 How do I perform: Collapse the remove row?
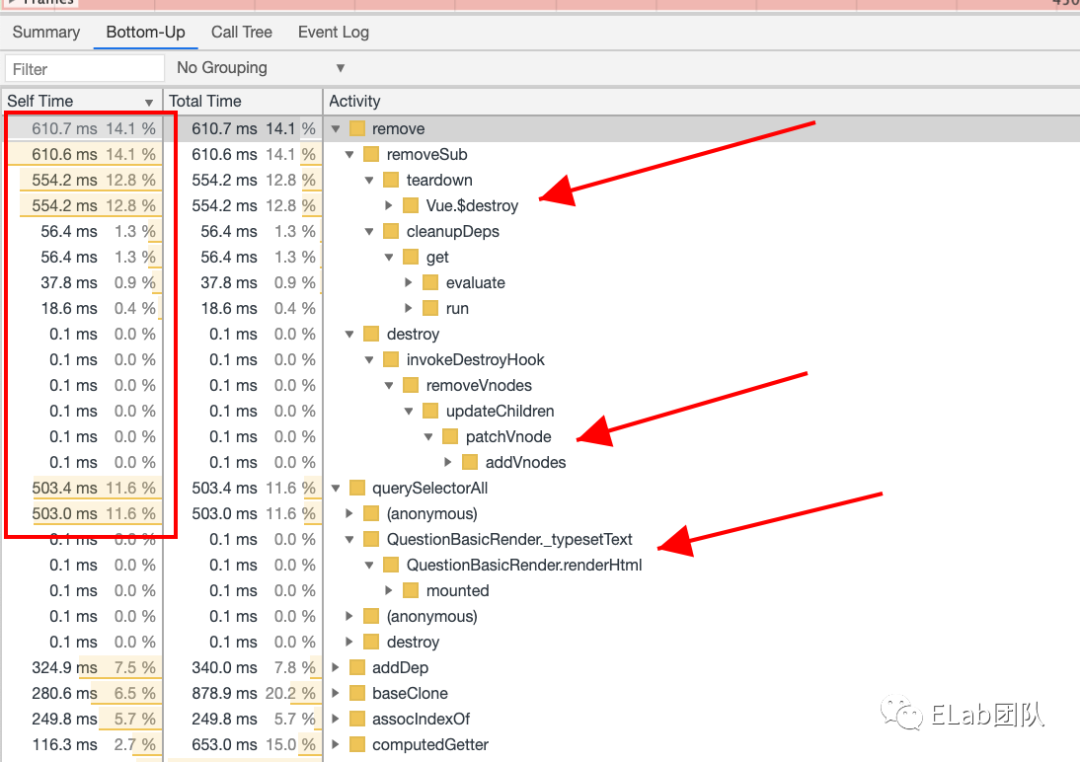[336, 129]
